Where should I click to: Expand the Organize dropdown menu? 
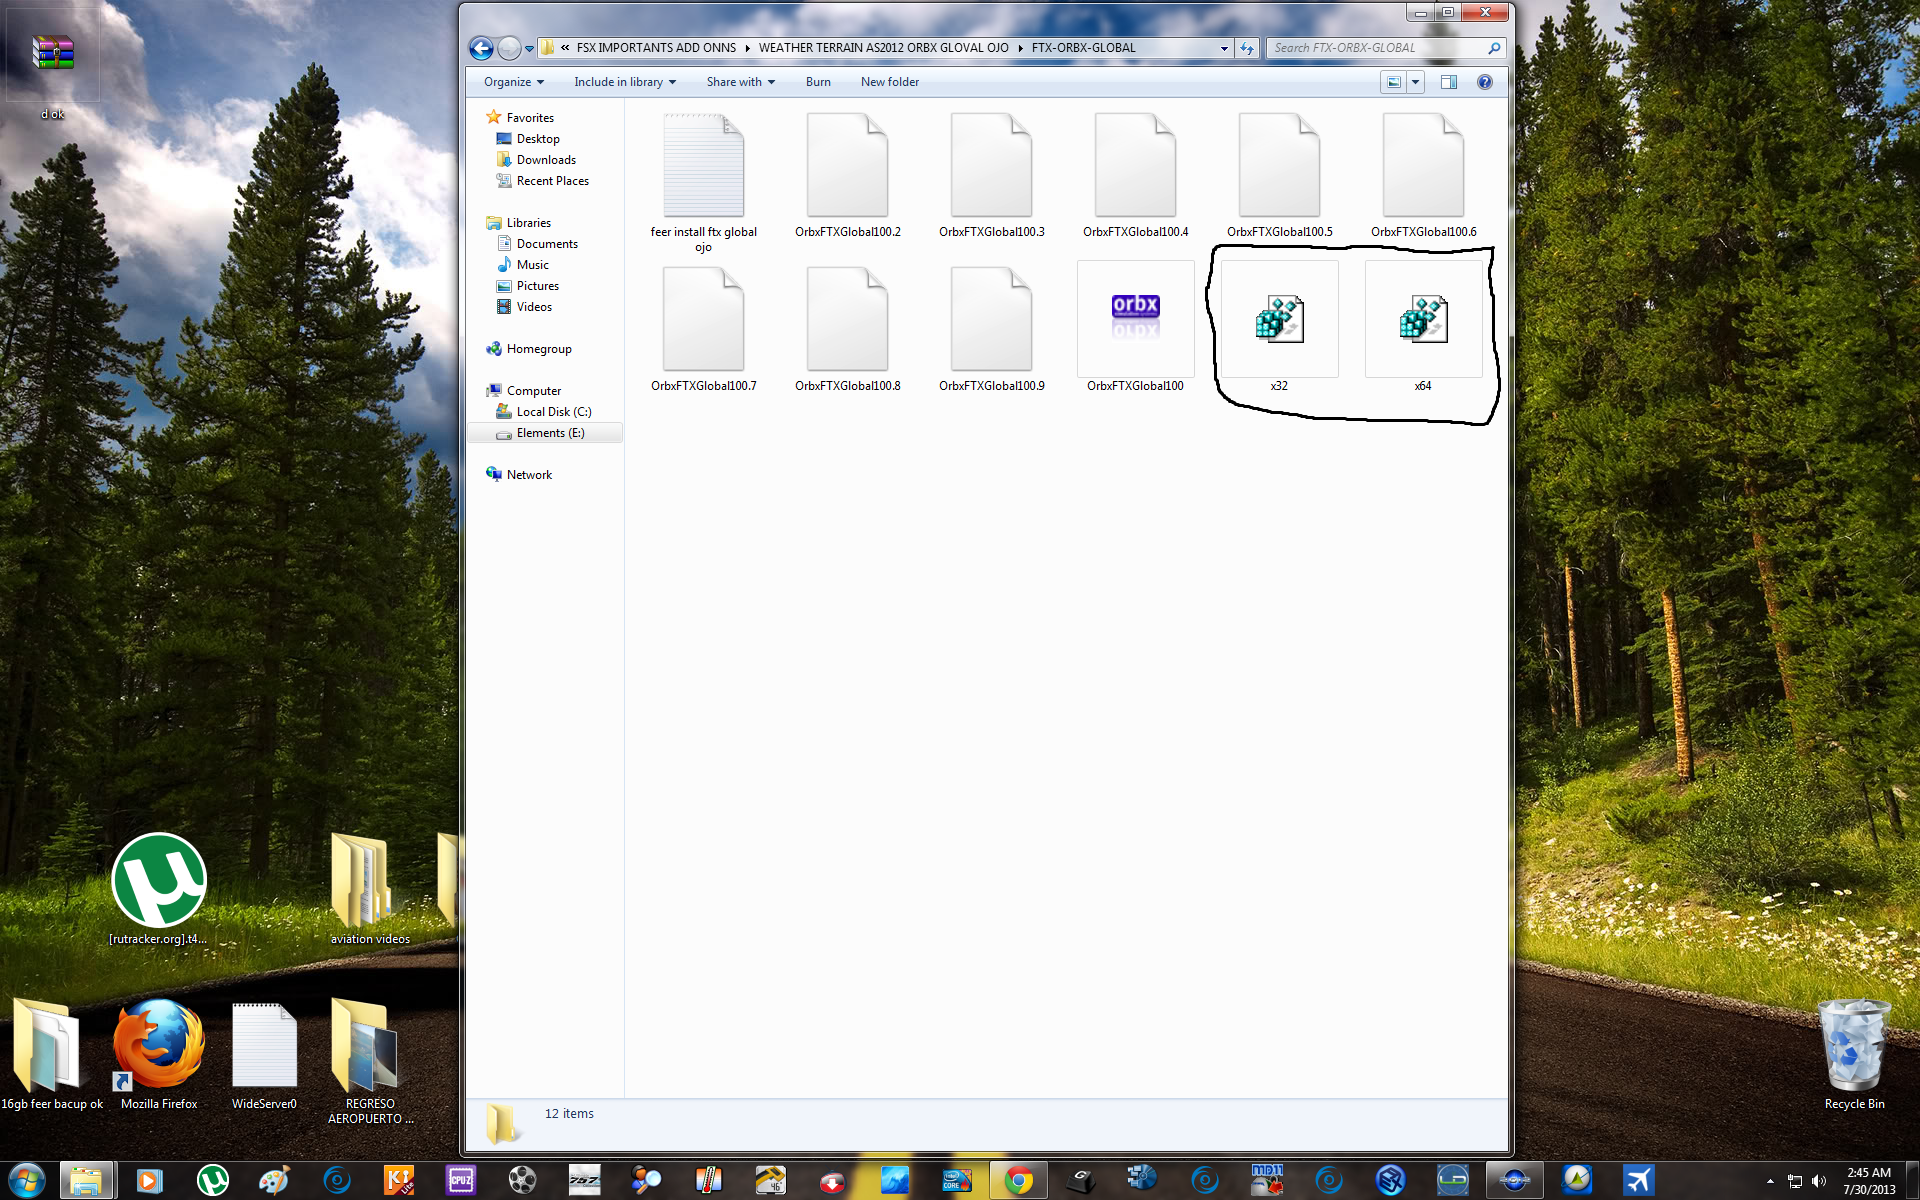click(513, 82)
